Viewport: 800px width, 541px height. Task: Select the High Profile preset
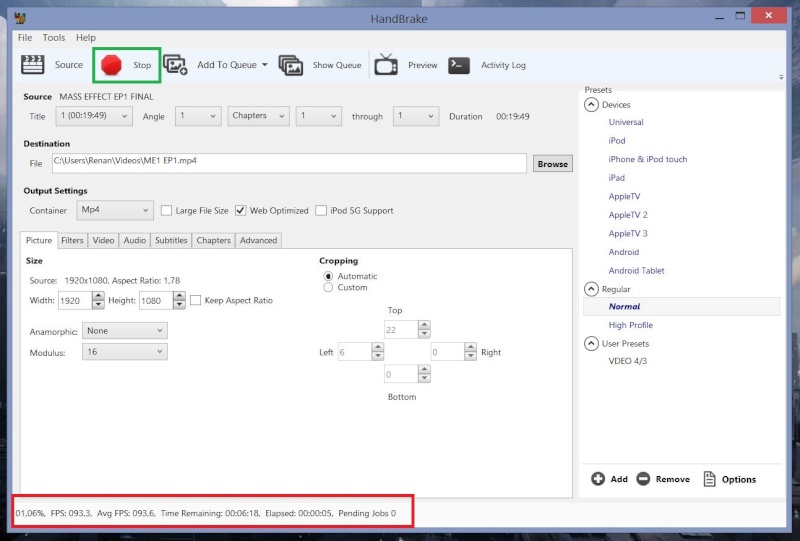click(630, 325)
